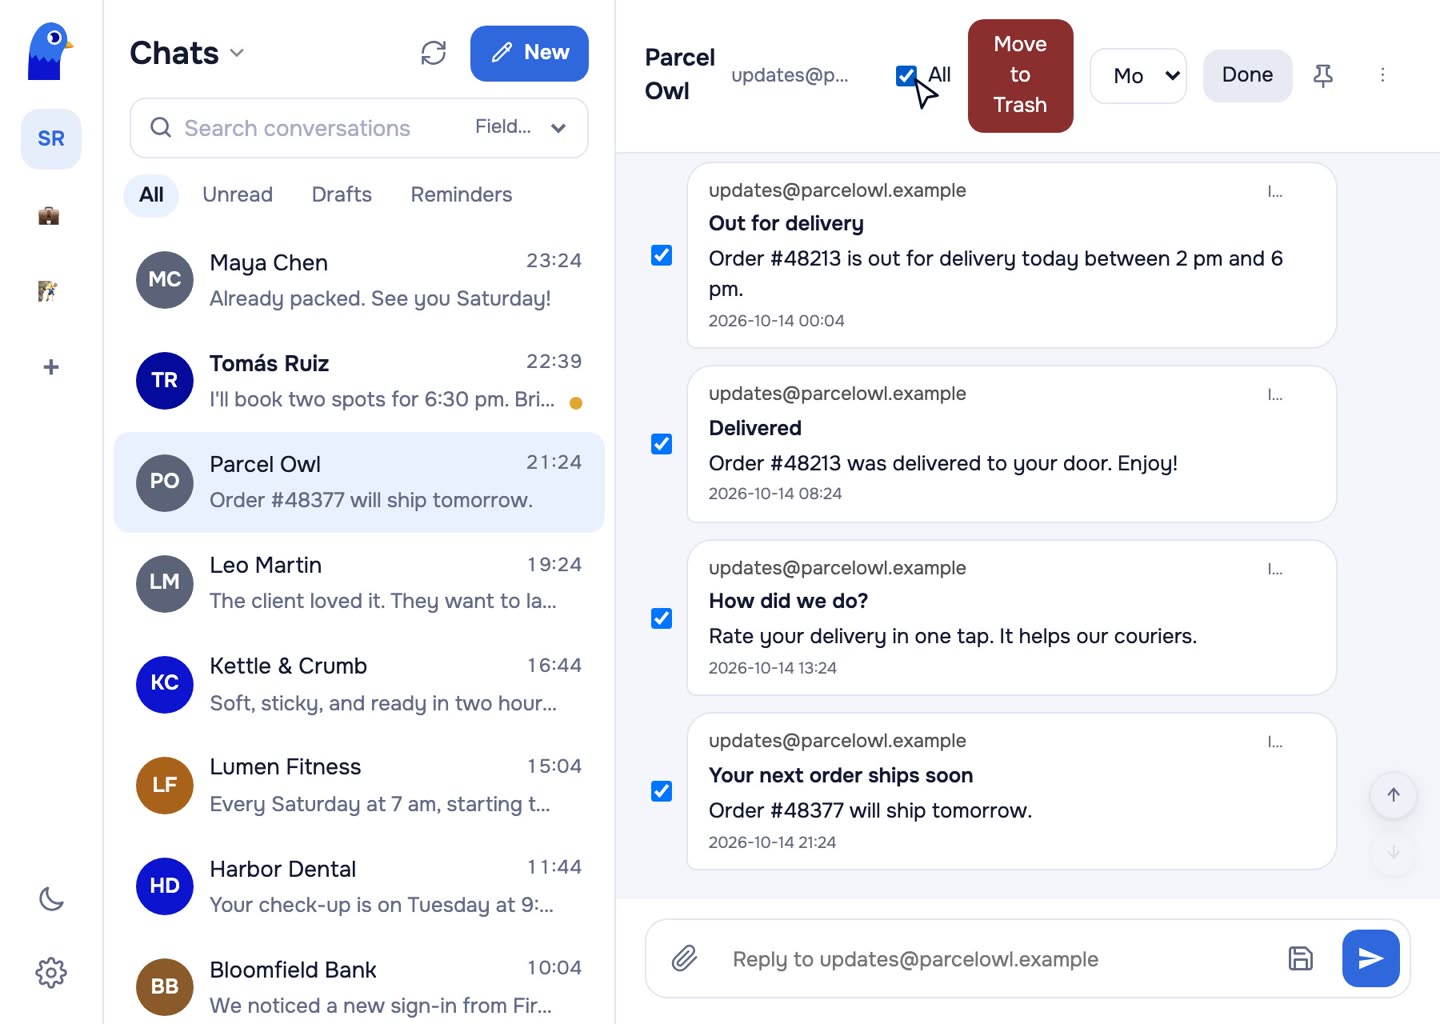
Task: Uncheck the How did we do? checkbox
Action: 661,618
